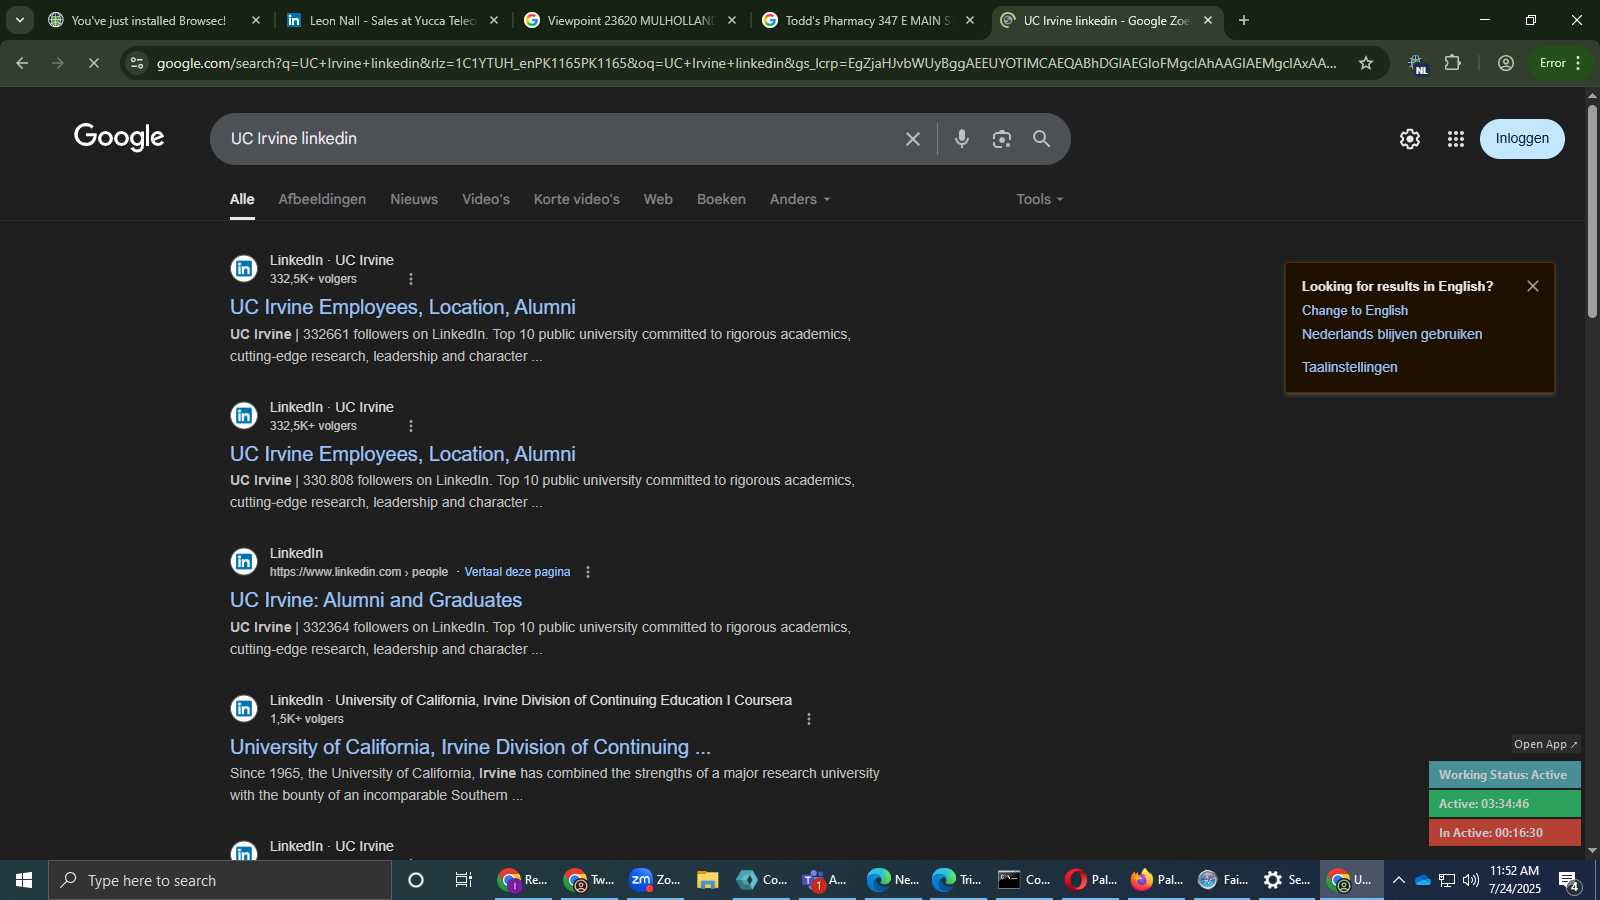Dismiss the English results prompt
Image resolution: width=1600 pixels, height=900 pixels.
[1533, 286]
